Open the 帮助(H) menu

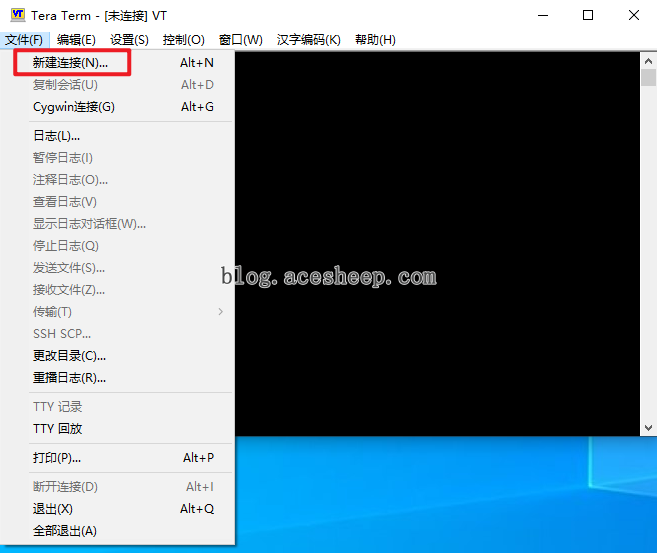pos(375,40)
